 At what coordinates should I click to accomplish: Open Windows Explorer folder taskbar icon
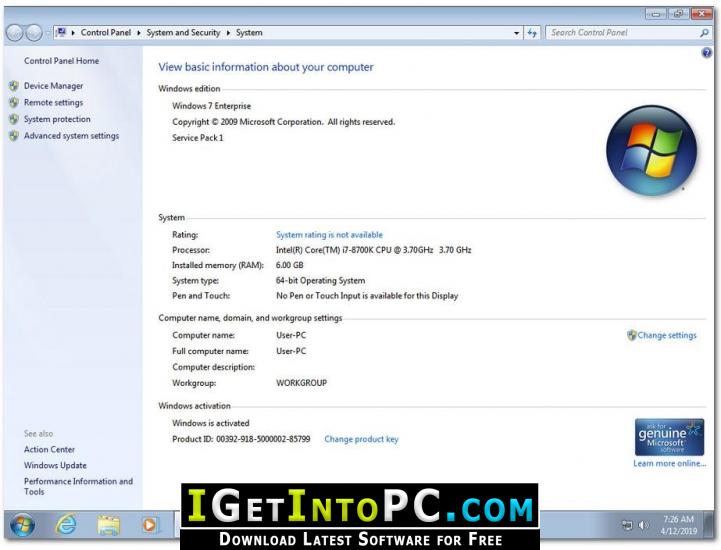(108, 525)
